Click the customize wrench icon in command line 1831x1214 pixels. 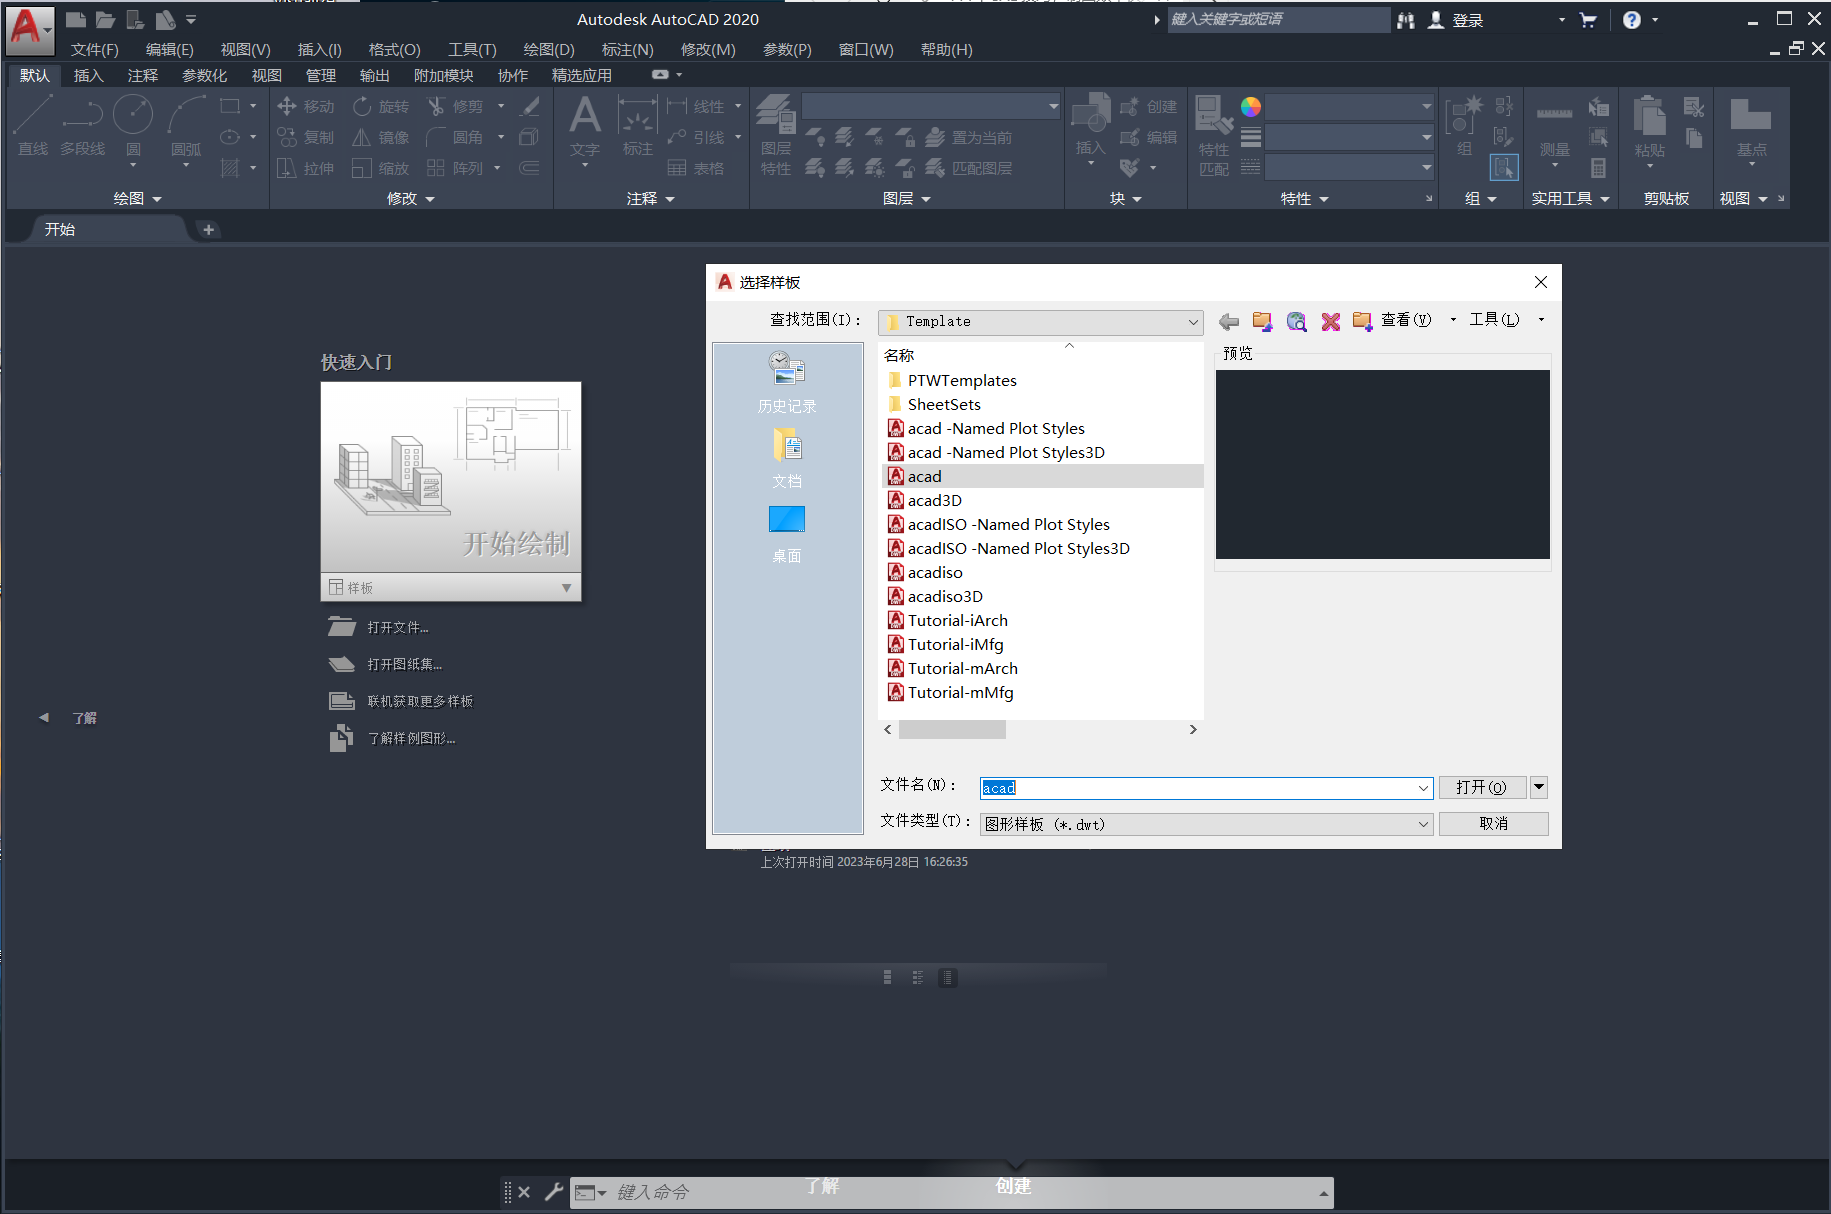553,1192
